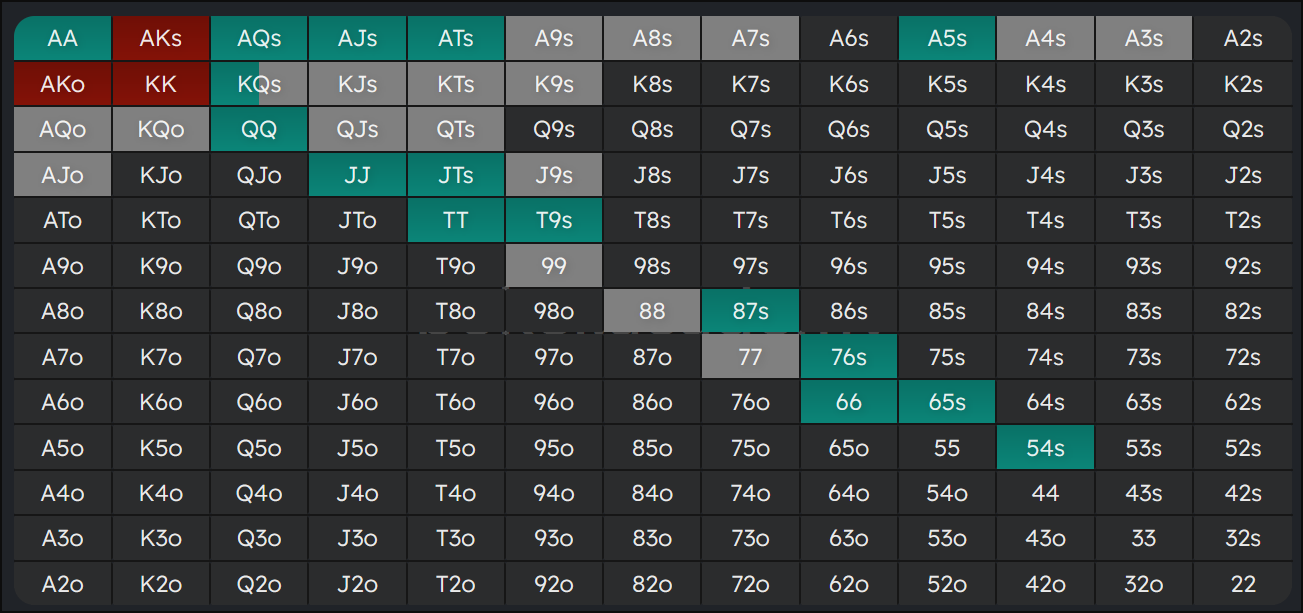Select the JTs suited connector cell
Viewport: 1303px width, 613px height.
point(456,176)
